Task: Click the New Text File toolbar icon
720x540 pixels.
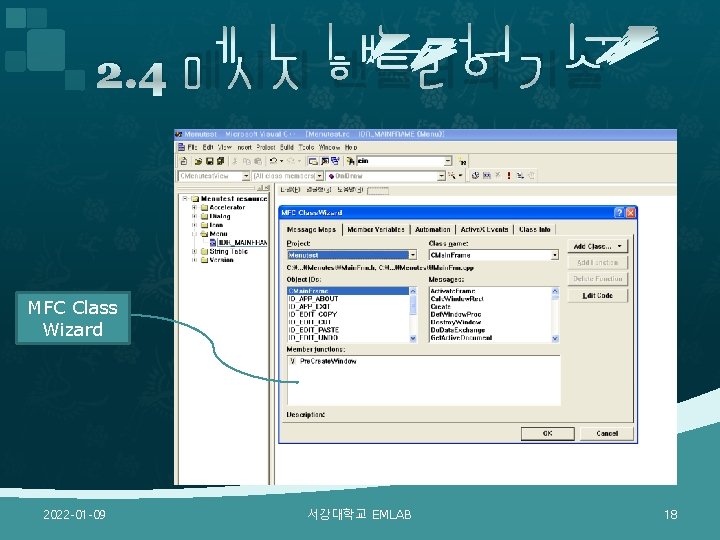Action: pyautogui.click(x=184, y=161)
